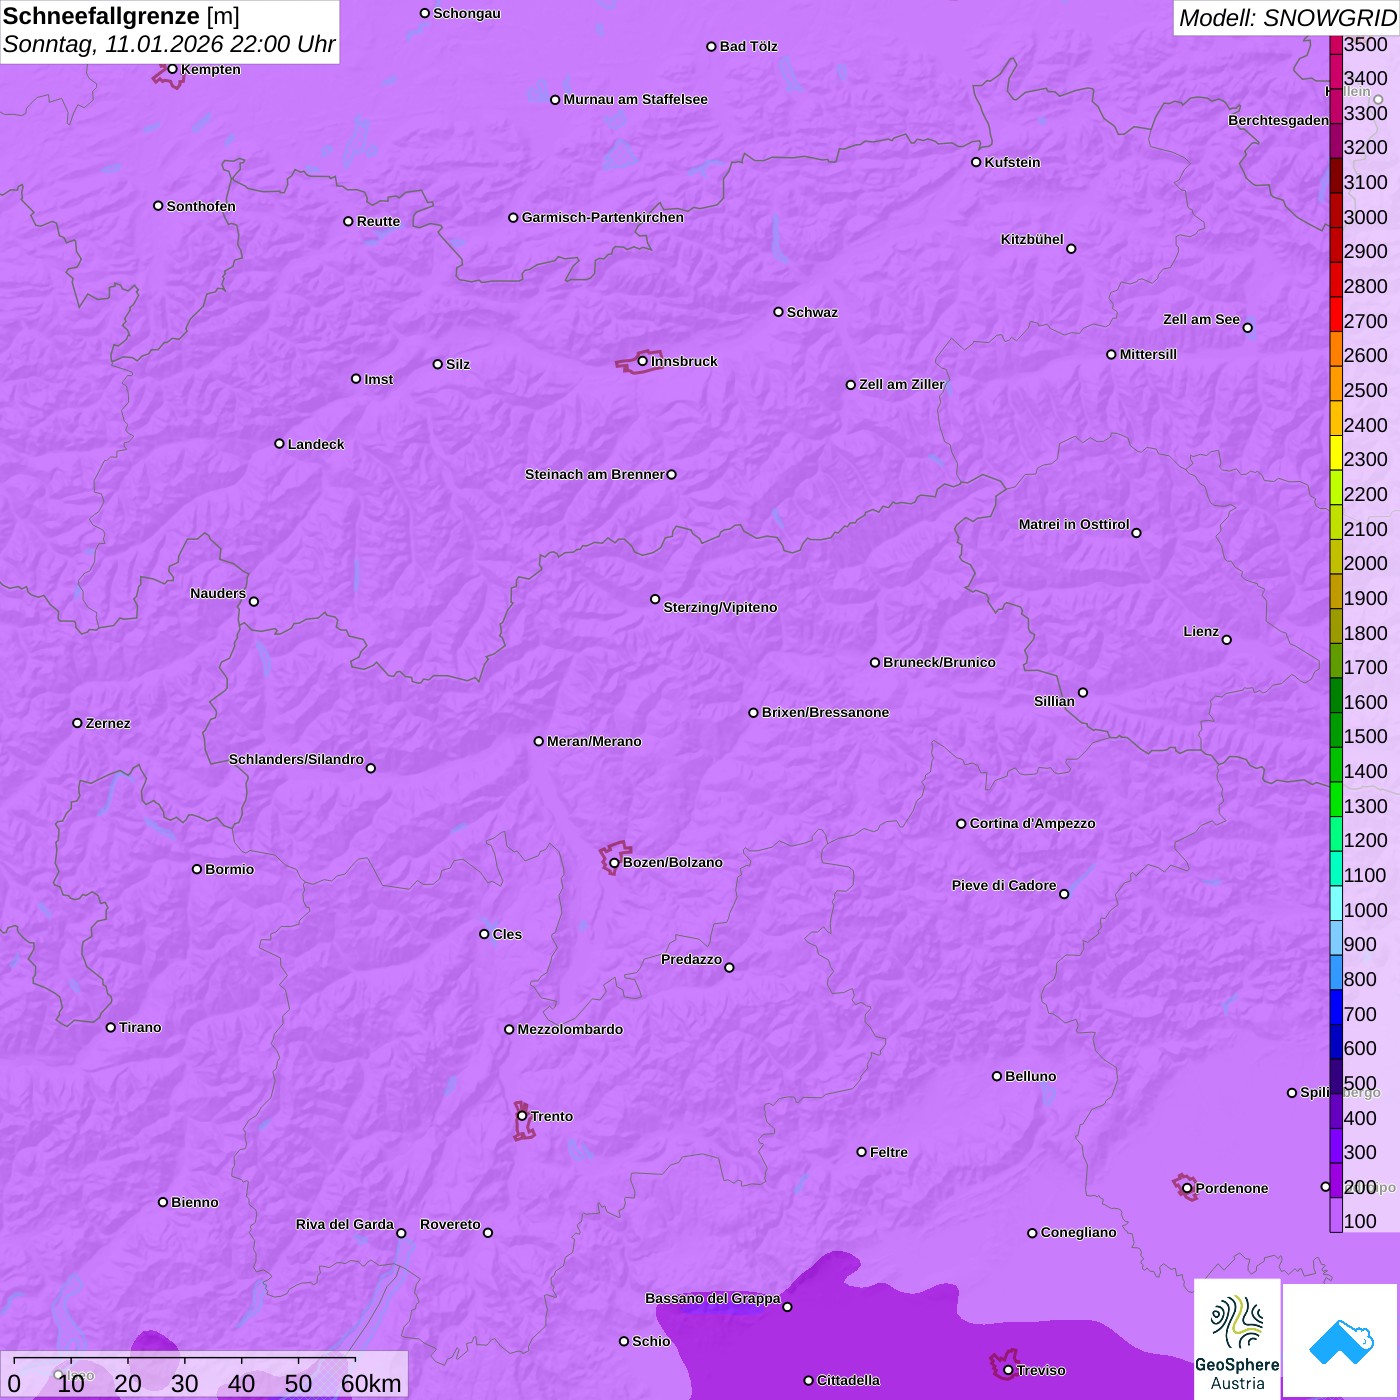Click the 'Cortina d'Ampezzo' label
The height and width of the screenshot is (1400, 1400).
tap(1032, 823)
